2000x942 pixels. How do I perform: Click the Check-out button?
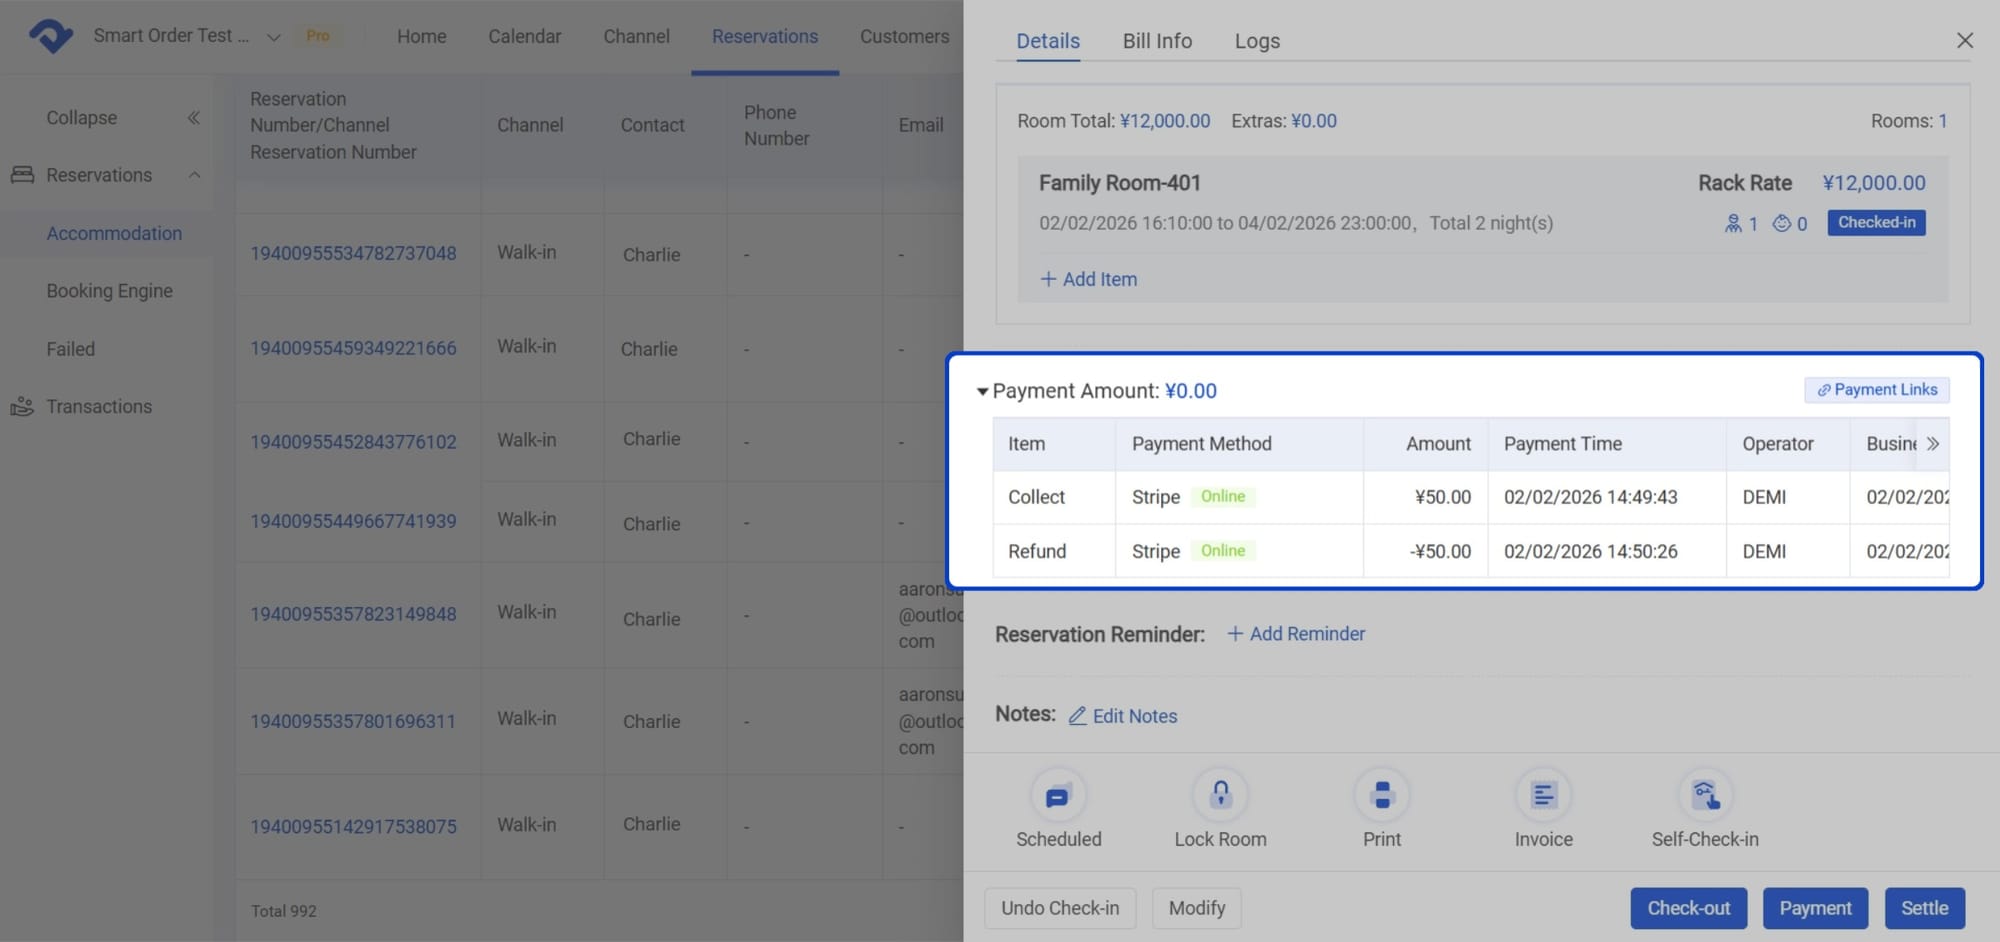click(1688, 908)
